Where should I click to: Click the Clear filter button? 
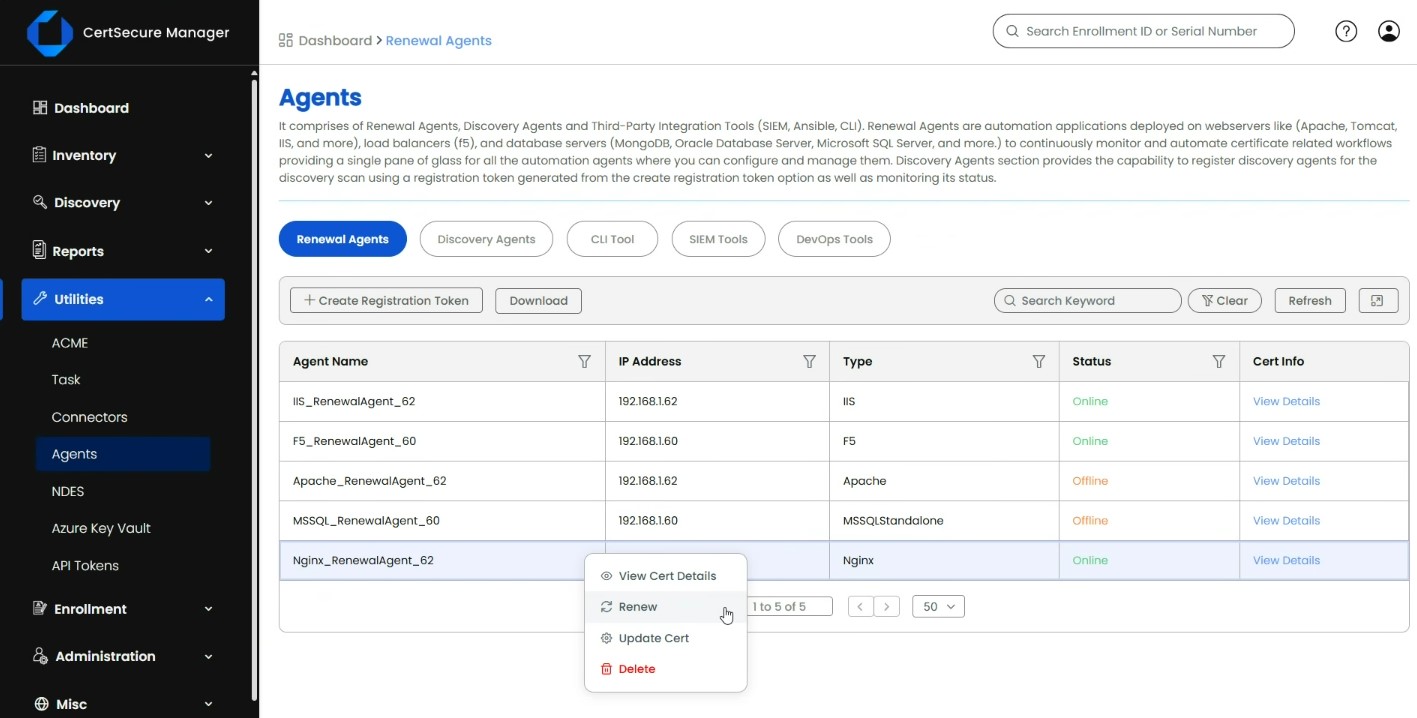click(x=1224, y=300)
